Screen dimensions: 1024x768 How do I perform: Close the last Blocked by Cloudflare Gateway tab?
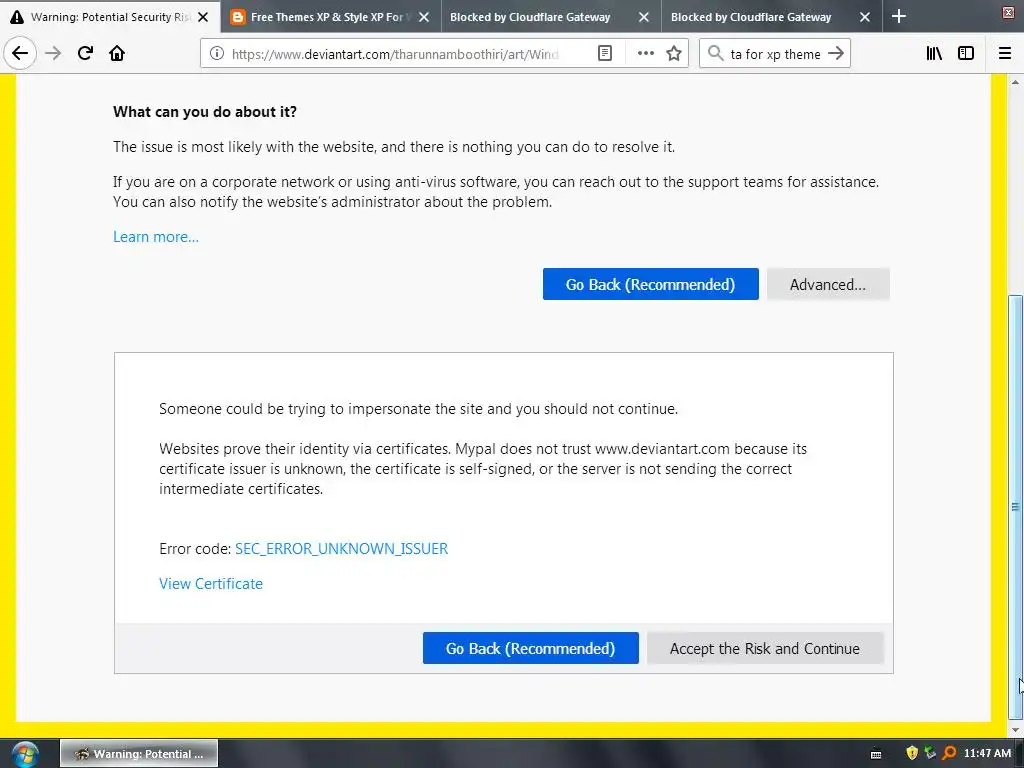coord(865,17)
